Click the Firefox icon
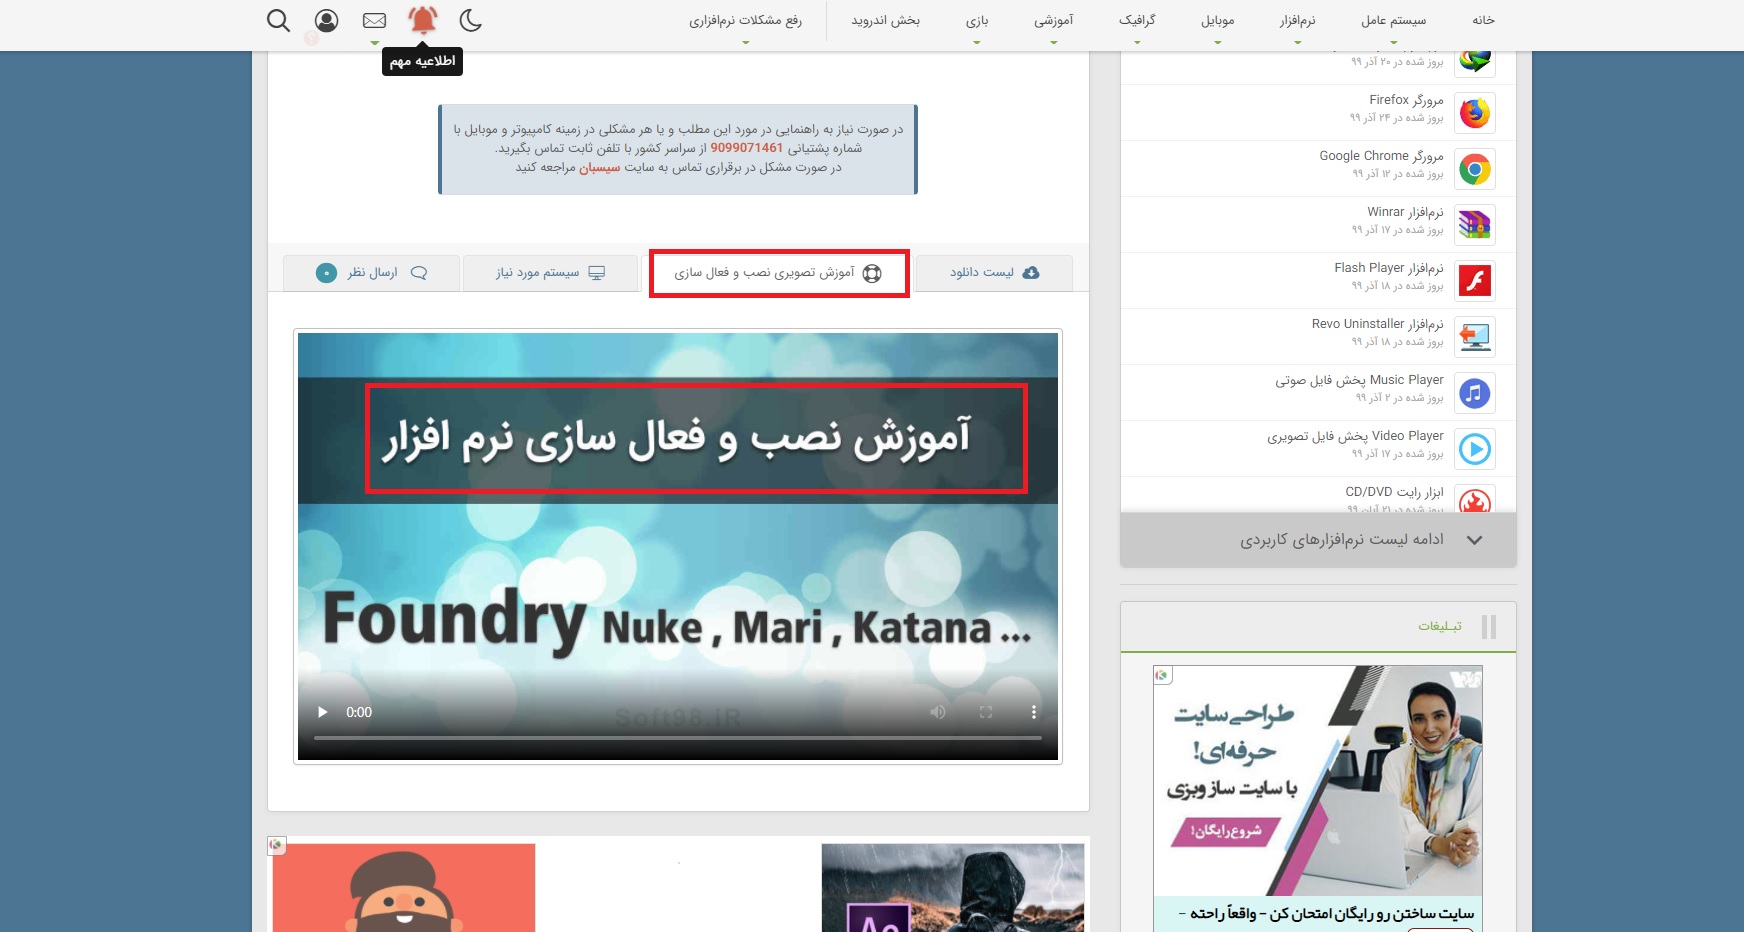1744x932 pixels. click(x=1474, y=113)
